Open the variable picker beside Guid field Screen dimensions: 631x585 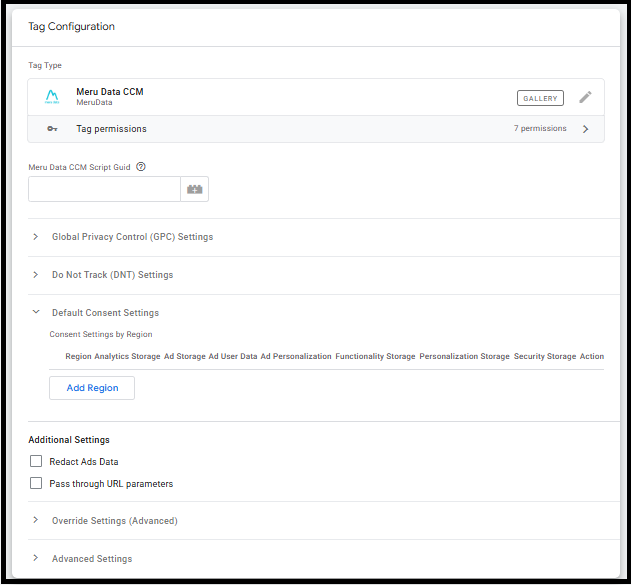click(194, 189)
